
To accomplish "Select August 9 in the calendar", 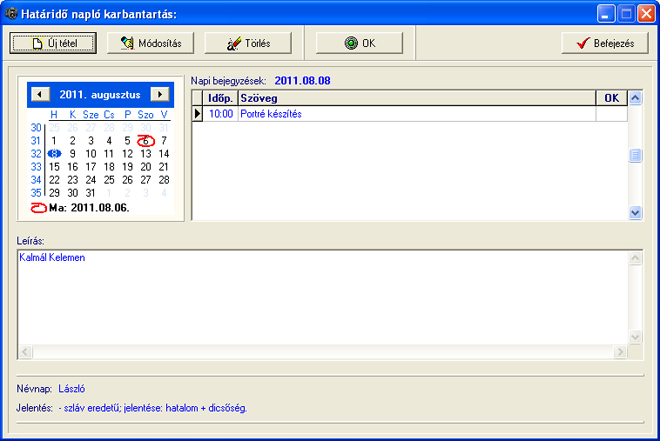I will click(x=72, y=154).
